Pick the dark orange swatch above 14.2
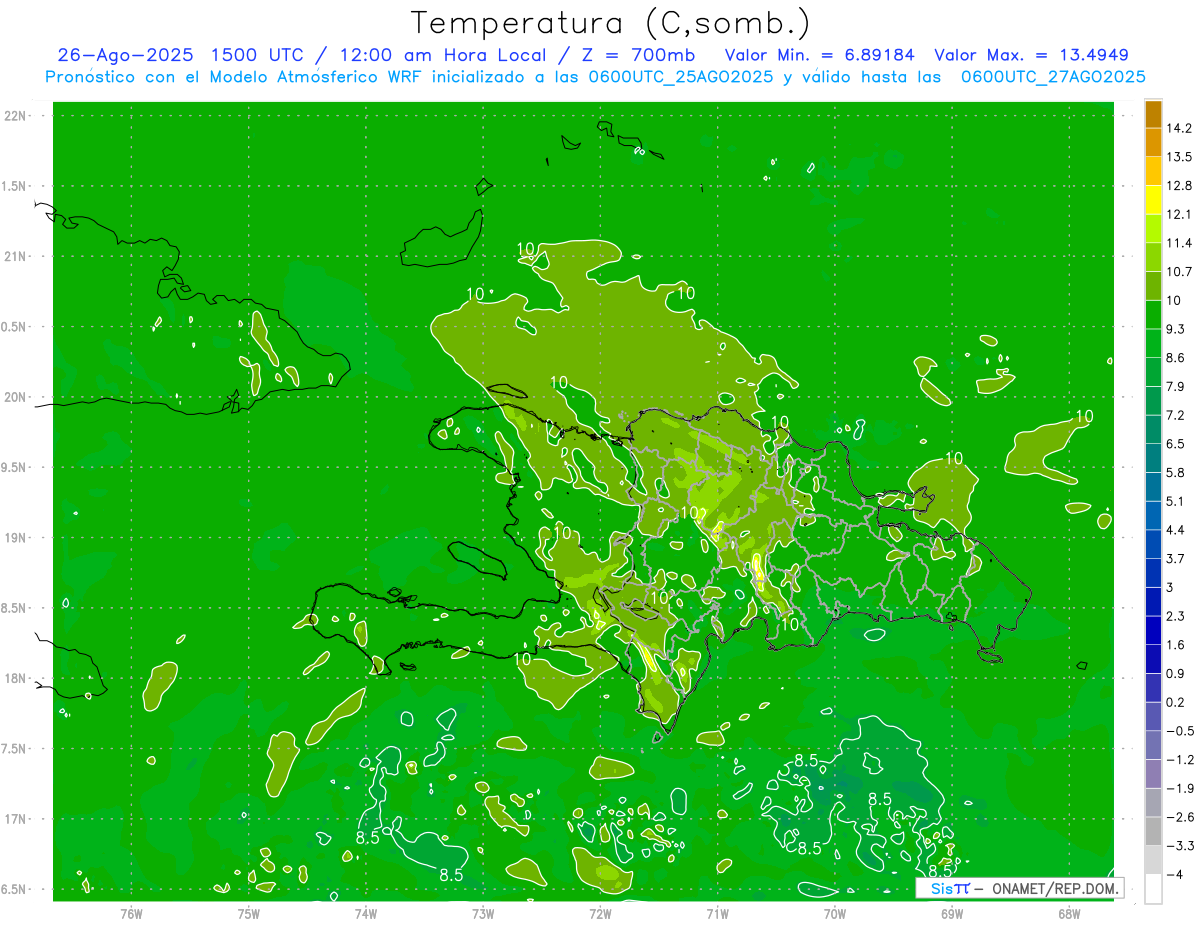This screenshot has height=927, width=1200. [1153, 114]
